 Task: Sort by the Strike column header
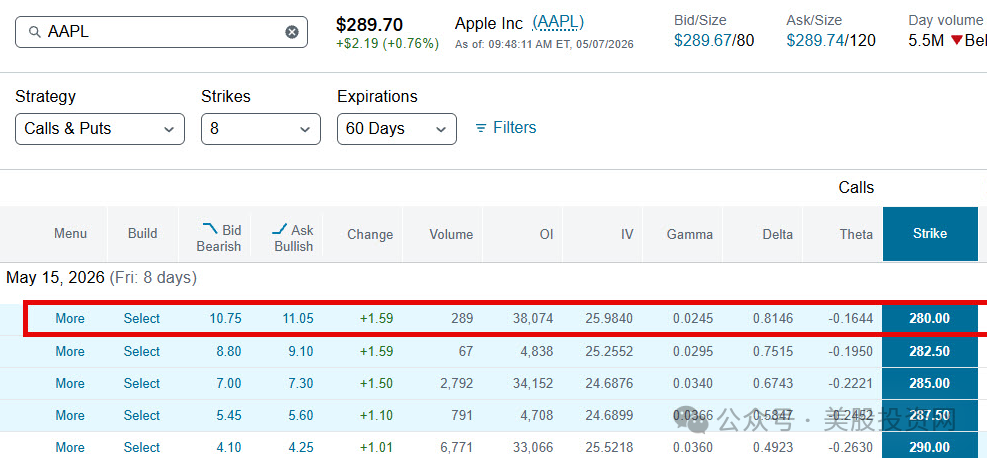tap(930, 233)
